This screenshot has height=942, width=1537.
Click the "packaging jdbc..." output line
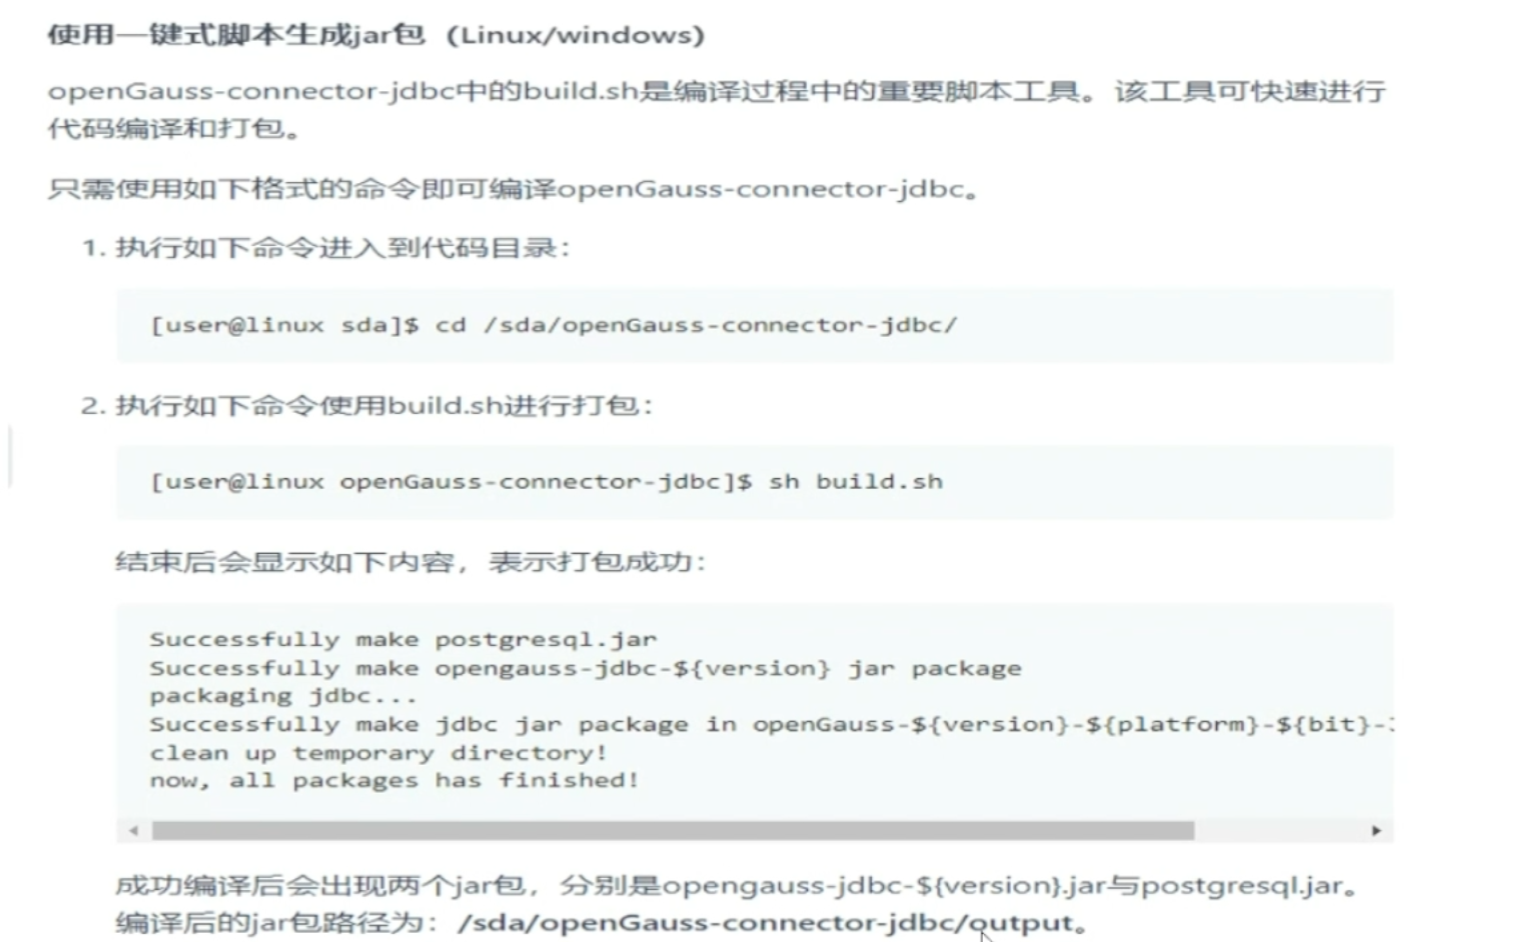(283, 696)
